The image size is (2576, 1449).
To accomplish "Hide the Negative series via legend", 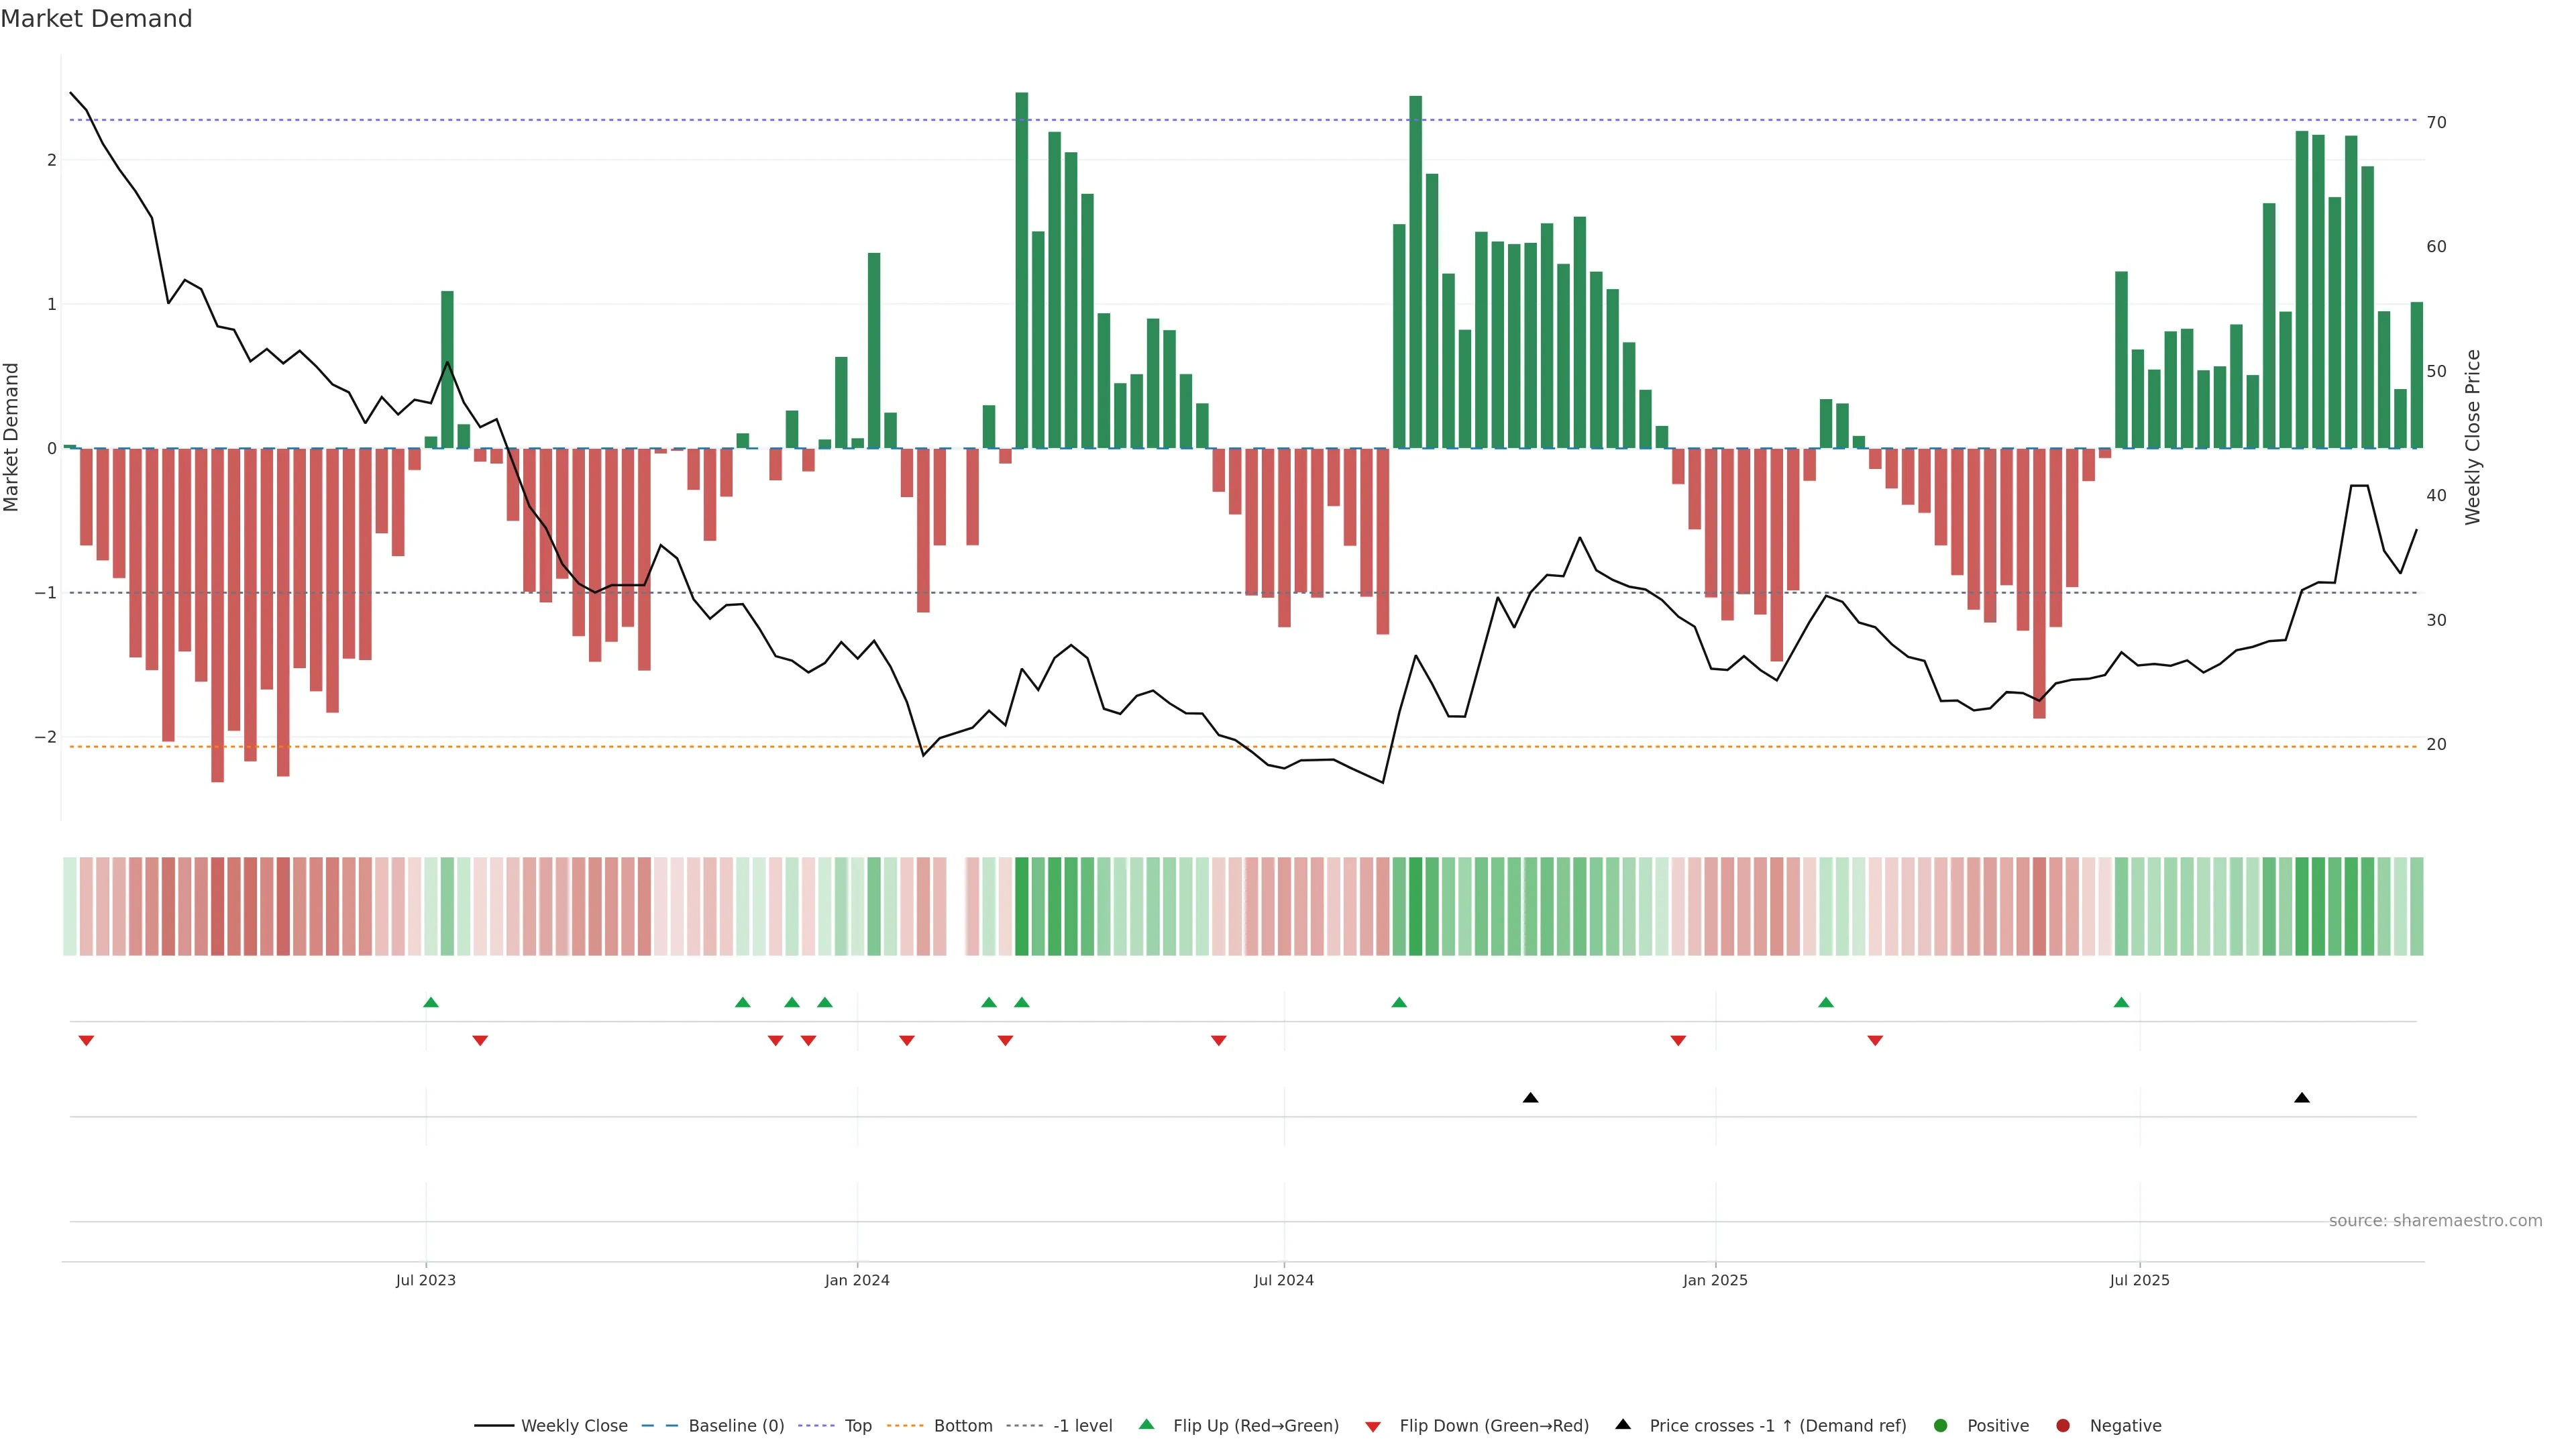I will tap(2125, 1426).
